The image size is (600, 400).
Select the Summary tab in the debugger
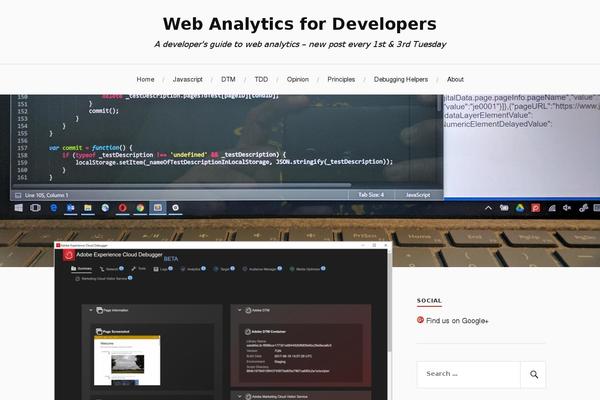tap(82, 269)
